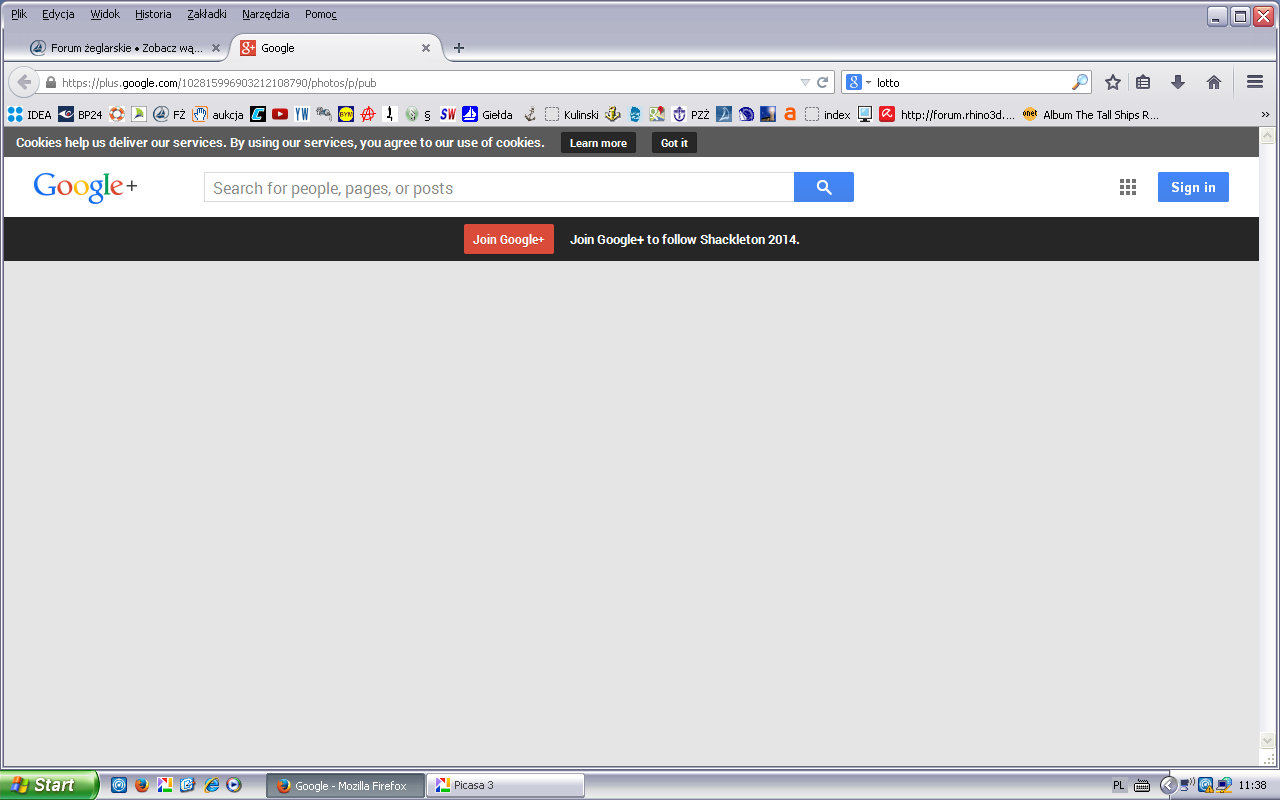The image size is (1280, 800).
Task: Open the Kulinski bookmark
Action: [x=572, y=114]
